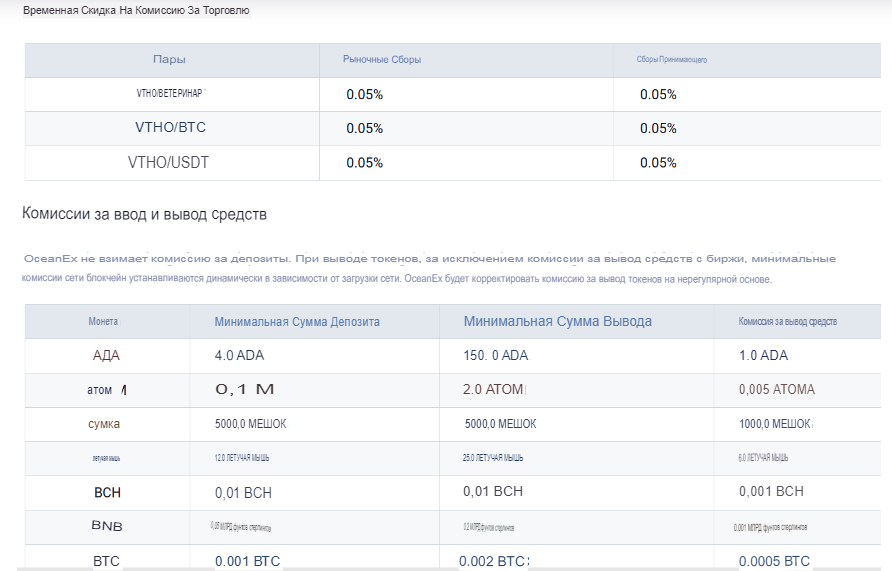The height and width of the screenshot is (571, 892).
Task: Click the "Сборы Принимающего" column header
Action: 672,60
